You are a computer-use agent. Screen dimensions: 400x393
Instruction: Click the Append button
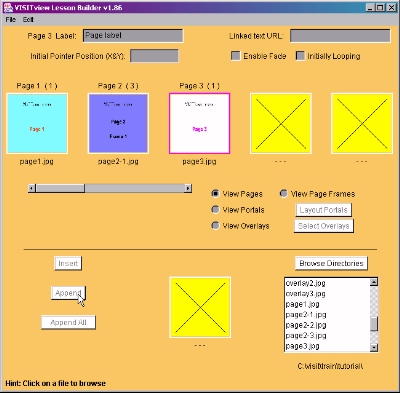[68, 293]
